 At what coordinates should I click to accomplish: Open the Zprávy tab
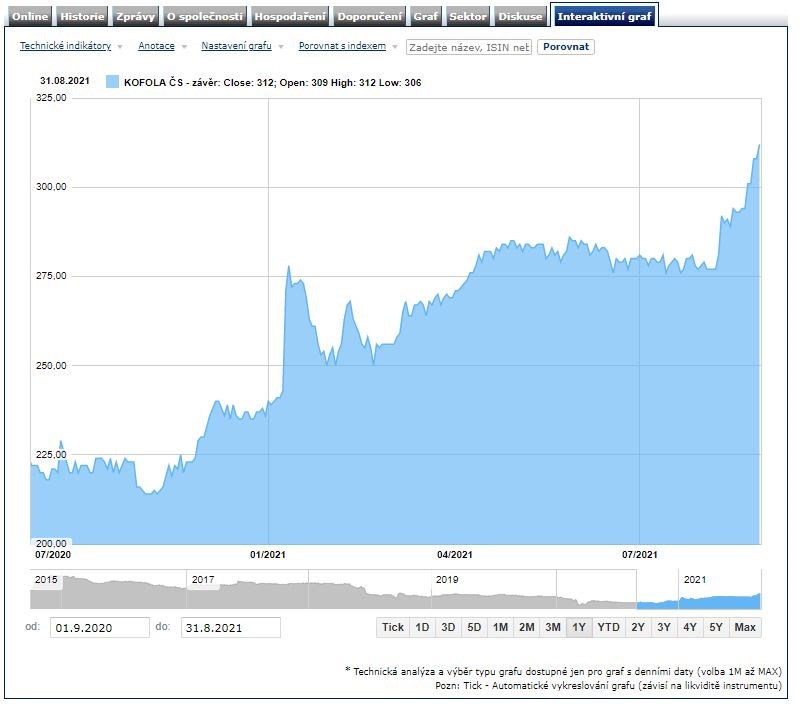[x=134, y=17]
